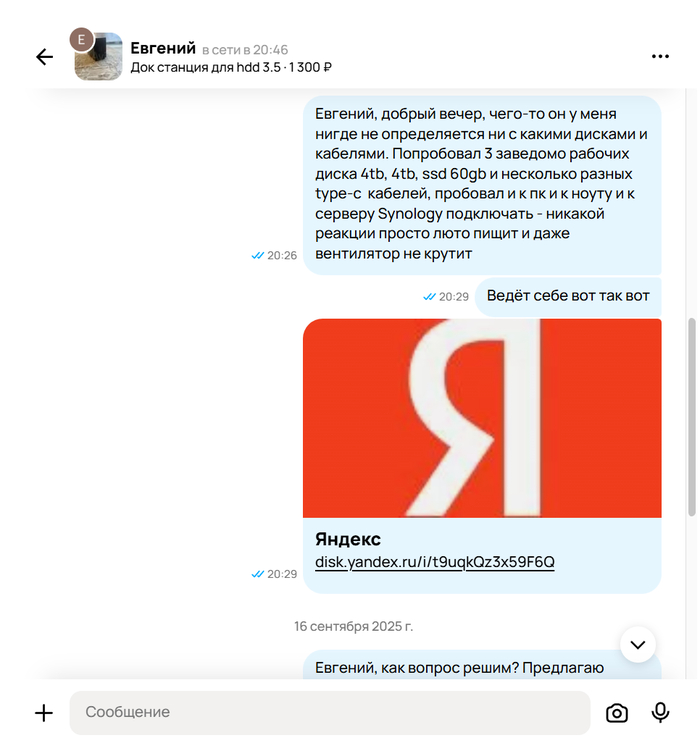Tap the camera icon to send photo
The image size is (700, 751).
[617, 713]
